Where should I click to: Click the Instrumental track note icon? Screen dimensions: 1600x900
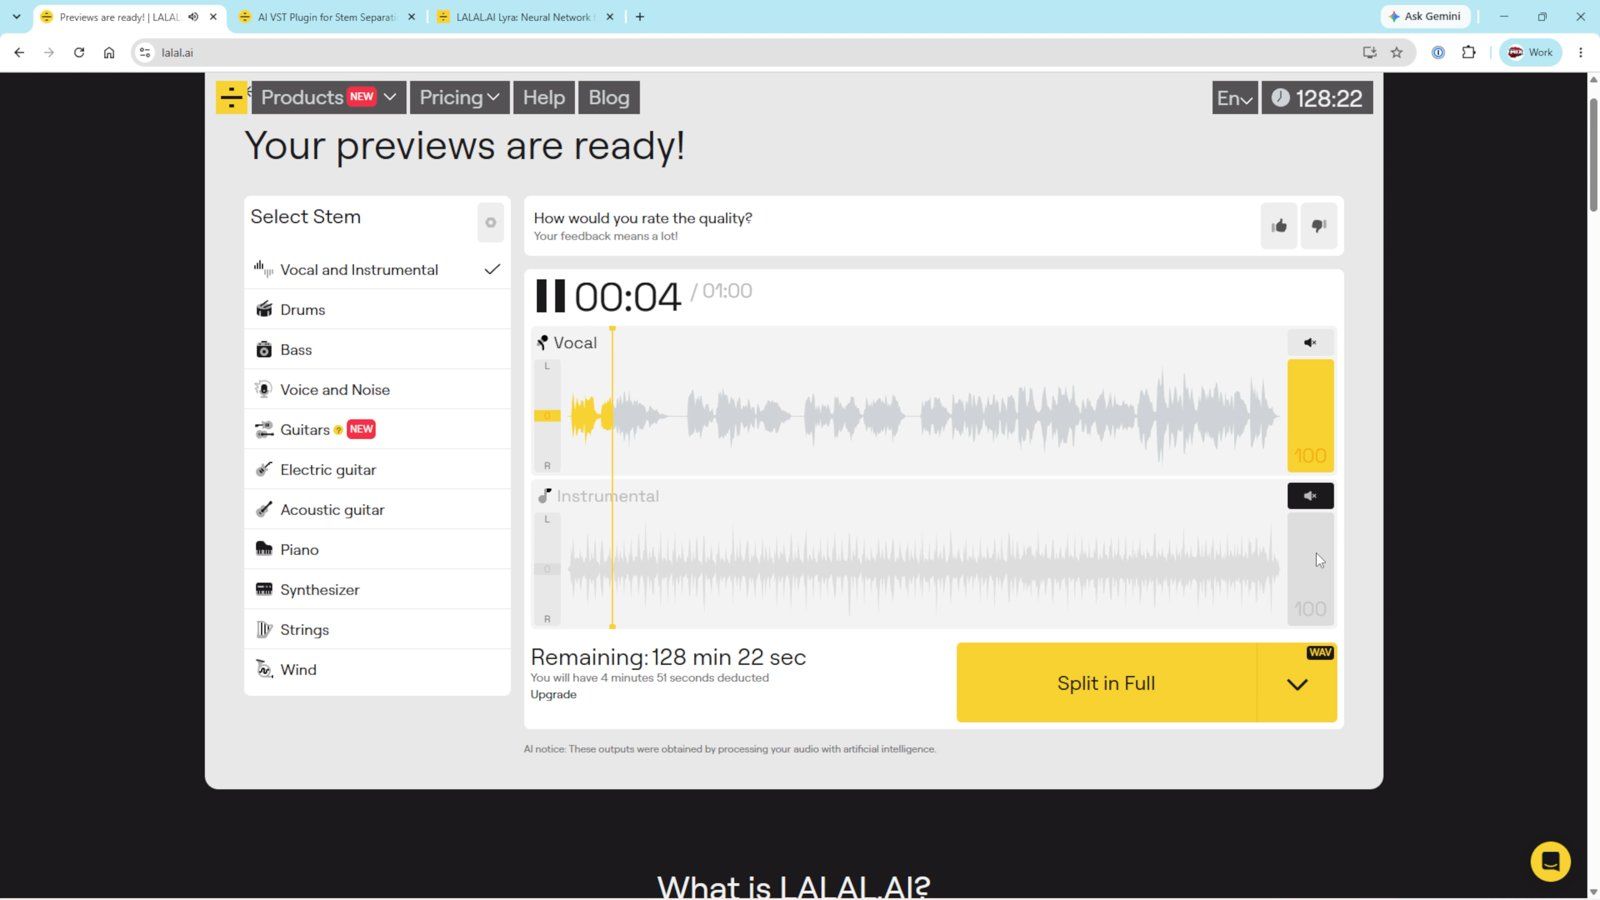[x=545, y=496]
